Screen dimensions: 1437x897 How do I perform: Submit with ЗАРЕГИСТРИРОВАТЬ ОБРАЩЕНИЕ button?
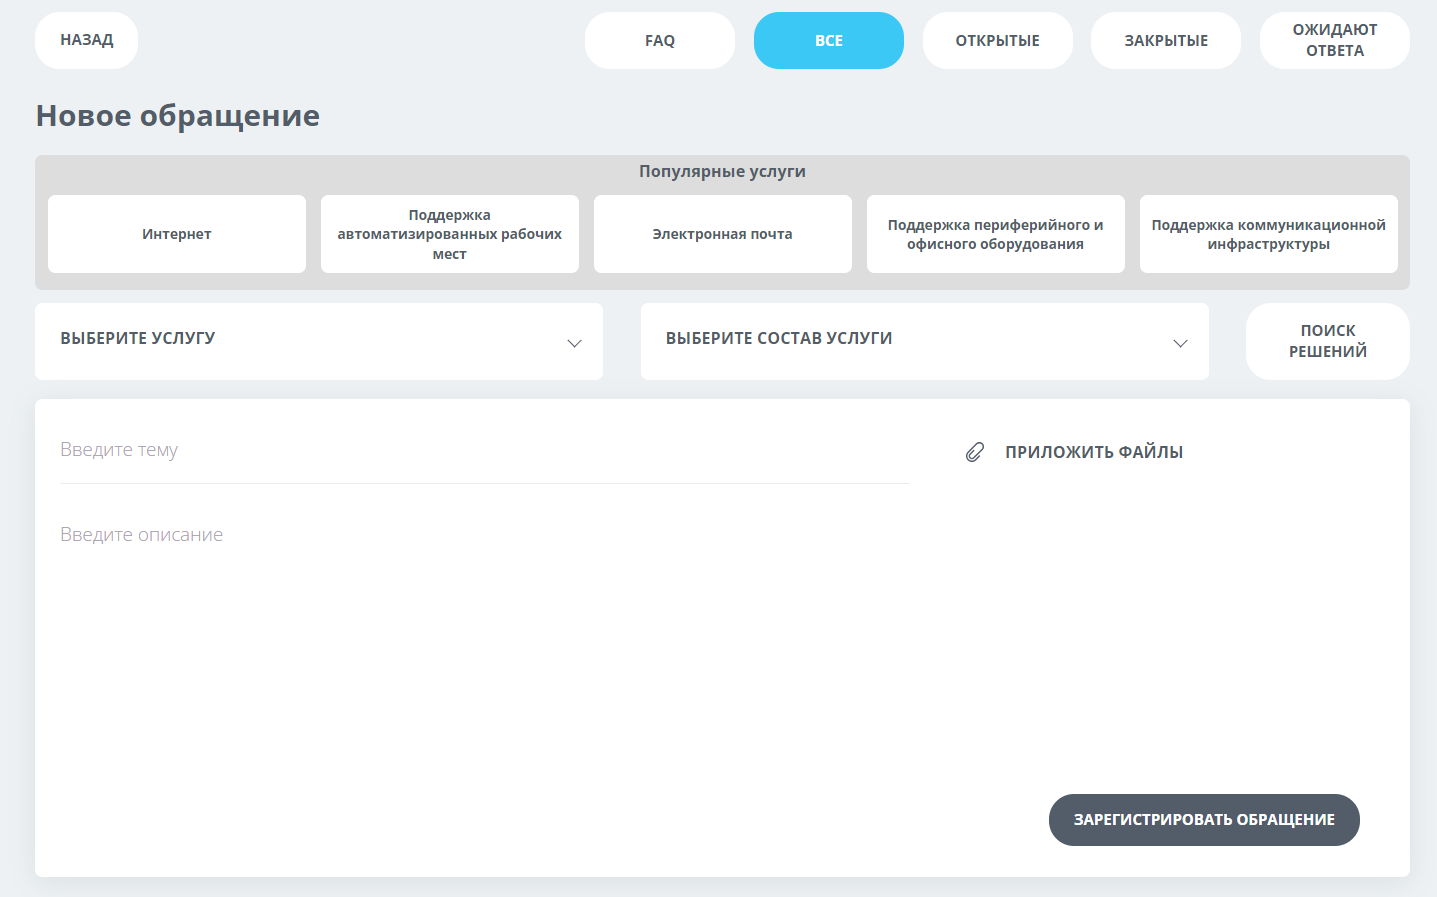coord(1204,820)
